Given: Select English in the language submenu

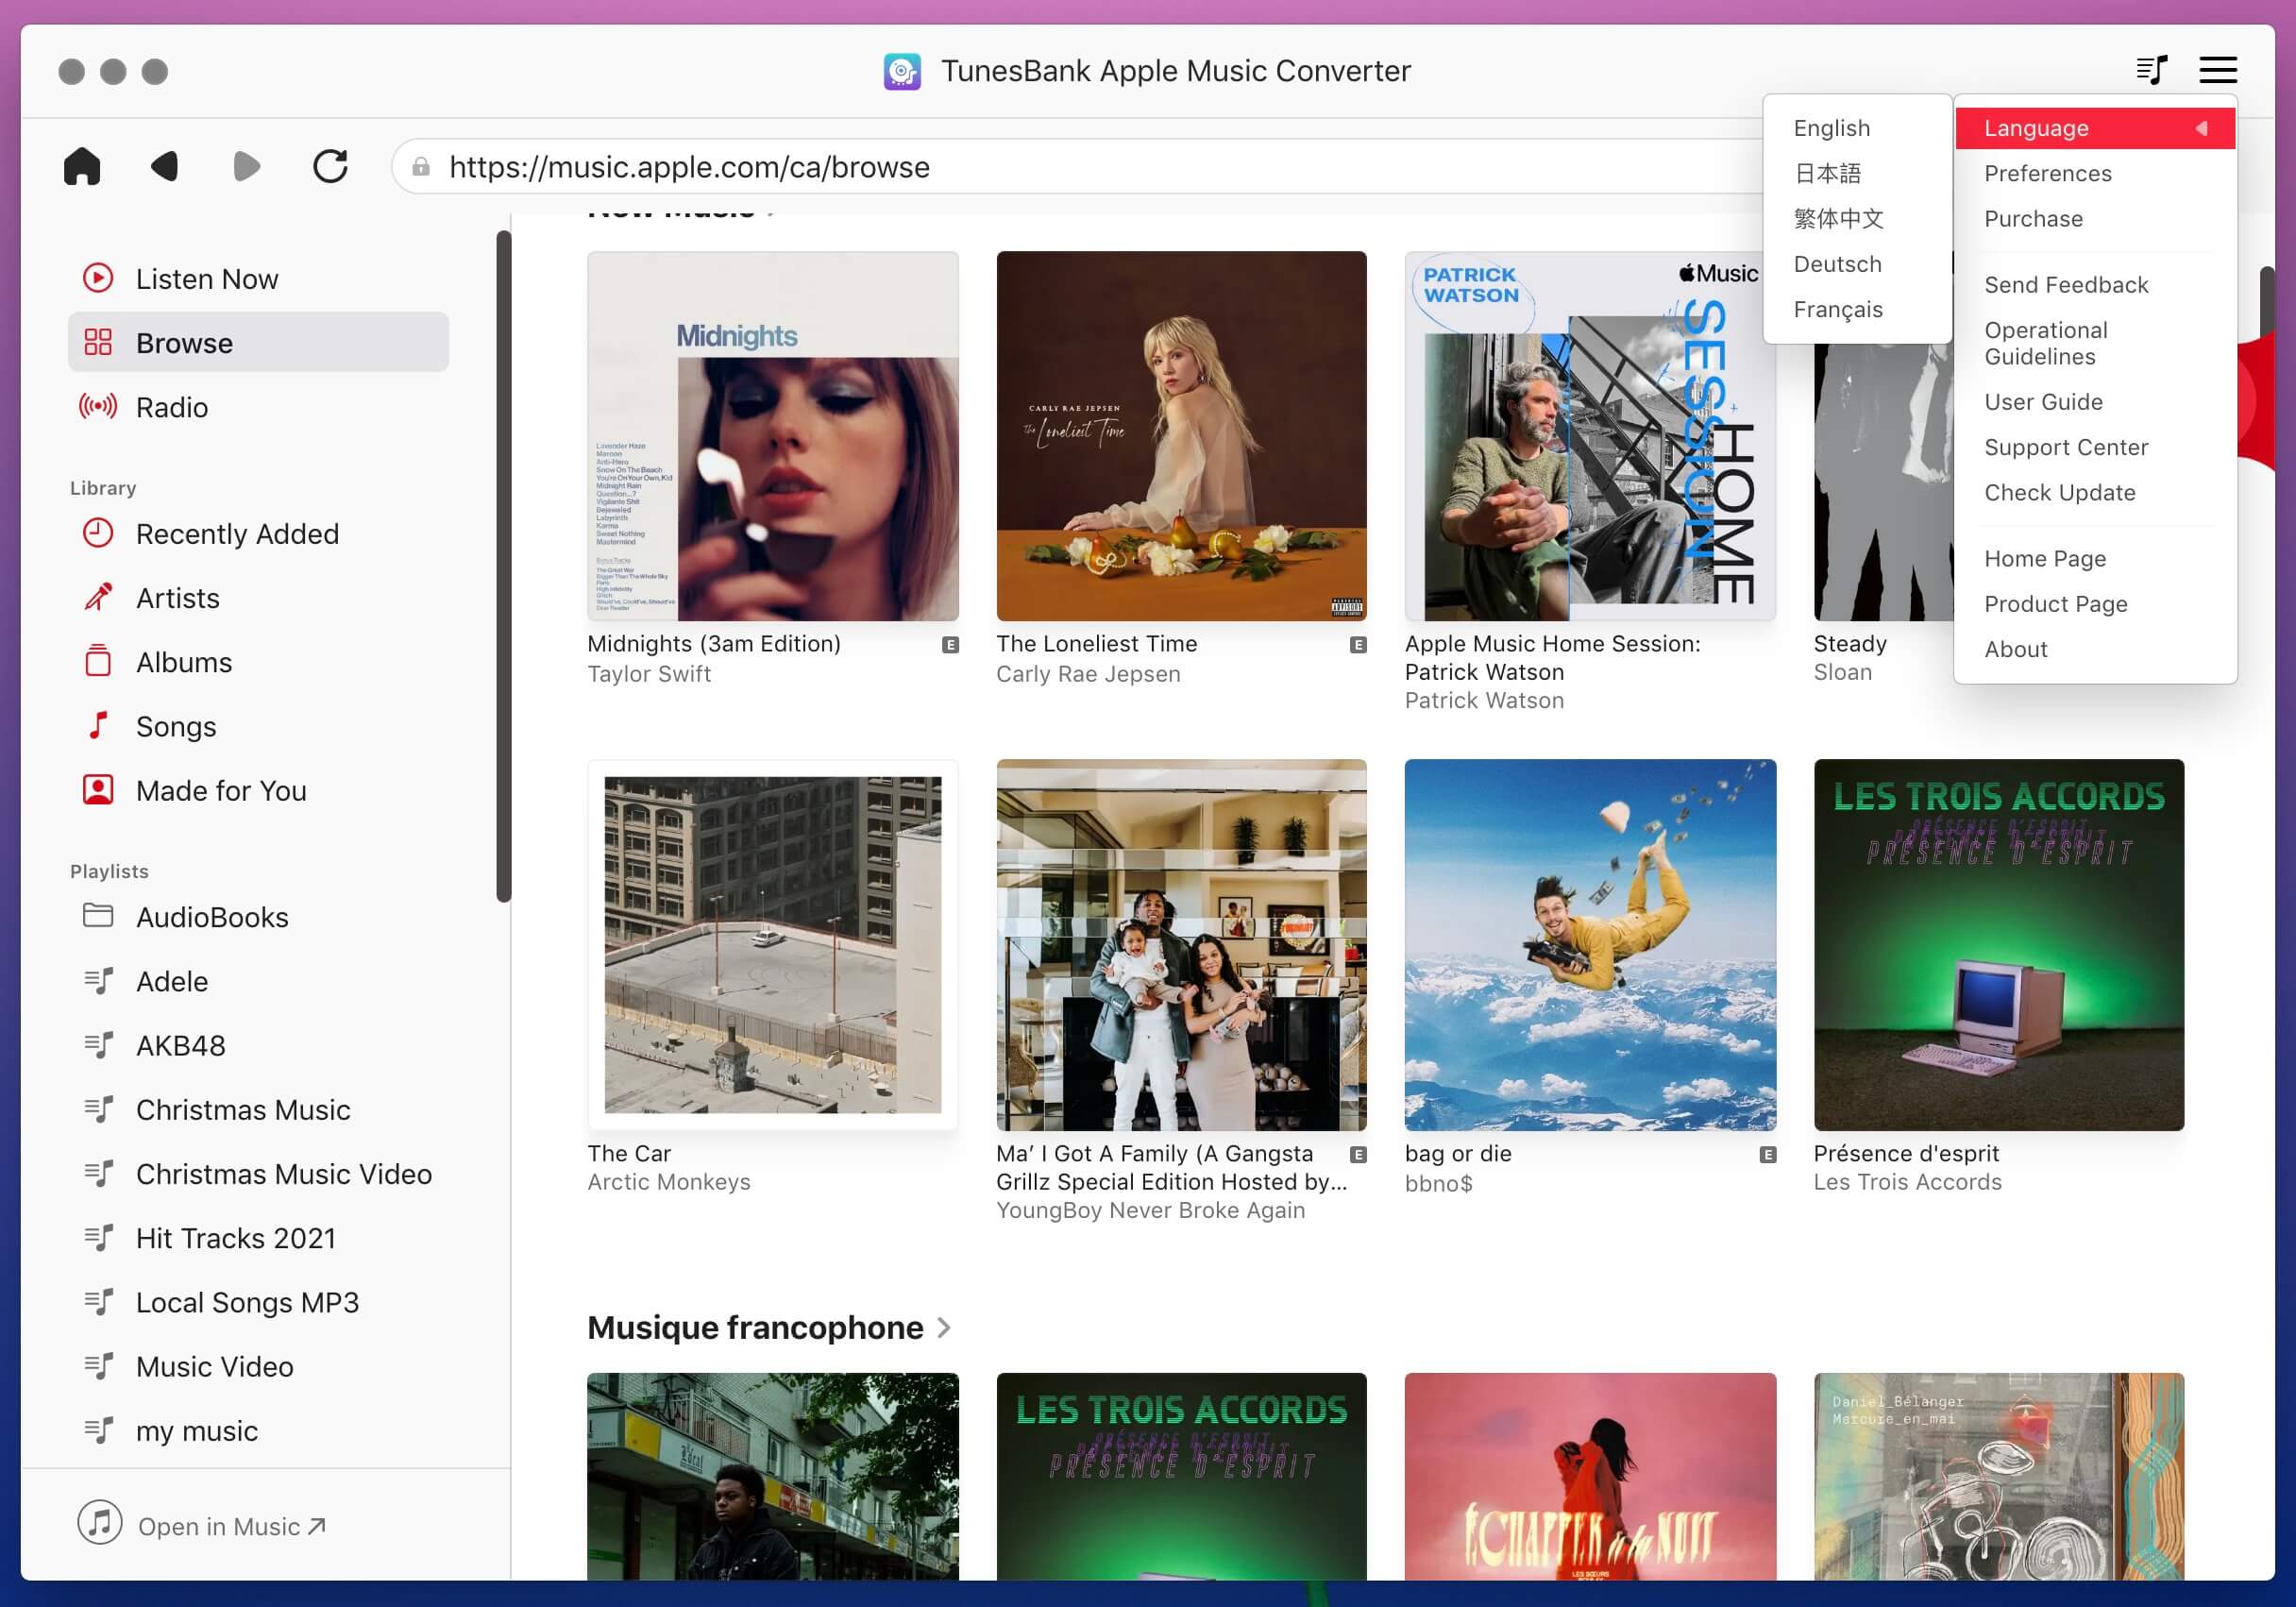Looking at the screenshot, I should (x=1857, y=128).
